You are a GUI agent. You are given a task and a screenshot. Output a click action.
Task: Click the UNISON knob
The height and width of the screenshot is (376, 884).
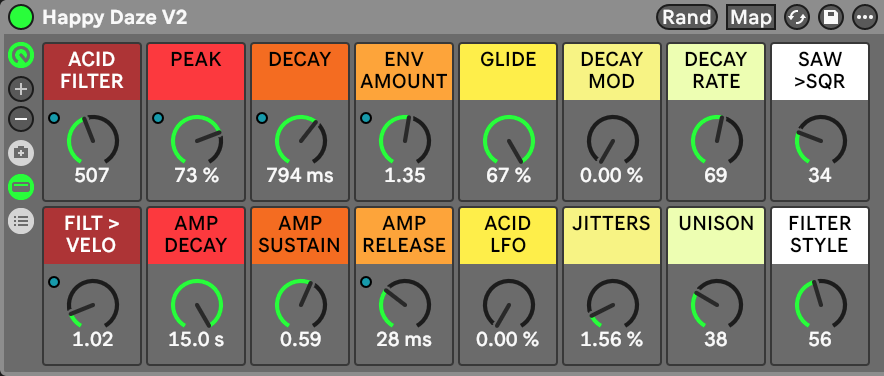(717, 303)
